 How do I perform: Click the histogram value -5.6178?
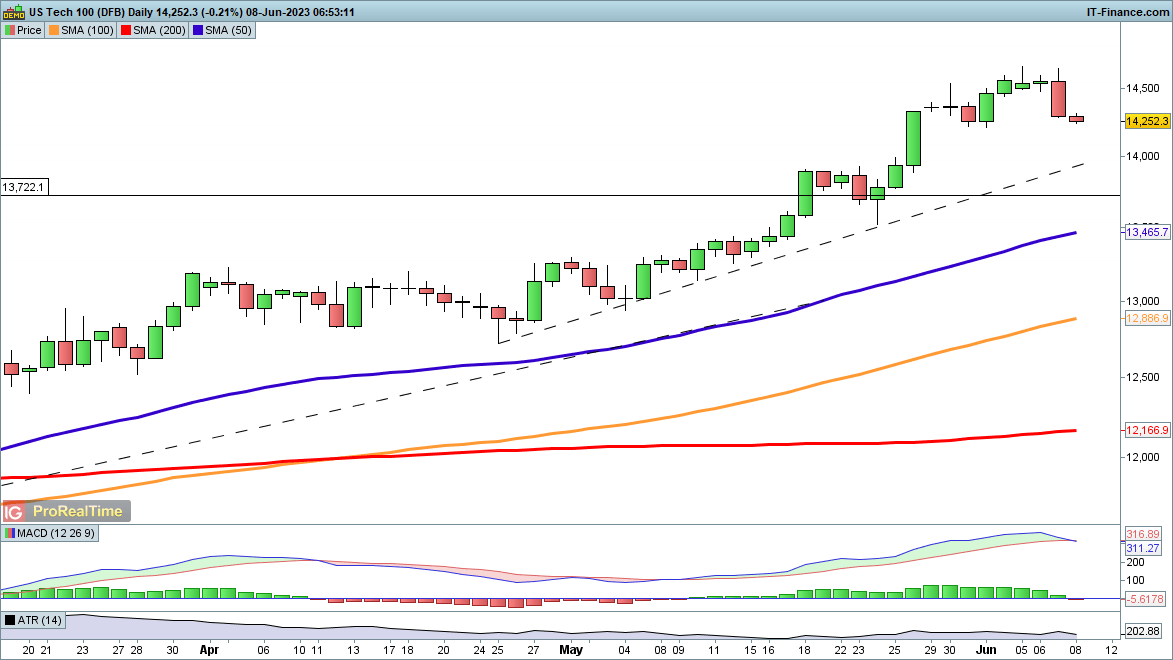coord(1145,599)
